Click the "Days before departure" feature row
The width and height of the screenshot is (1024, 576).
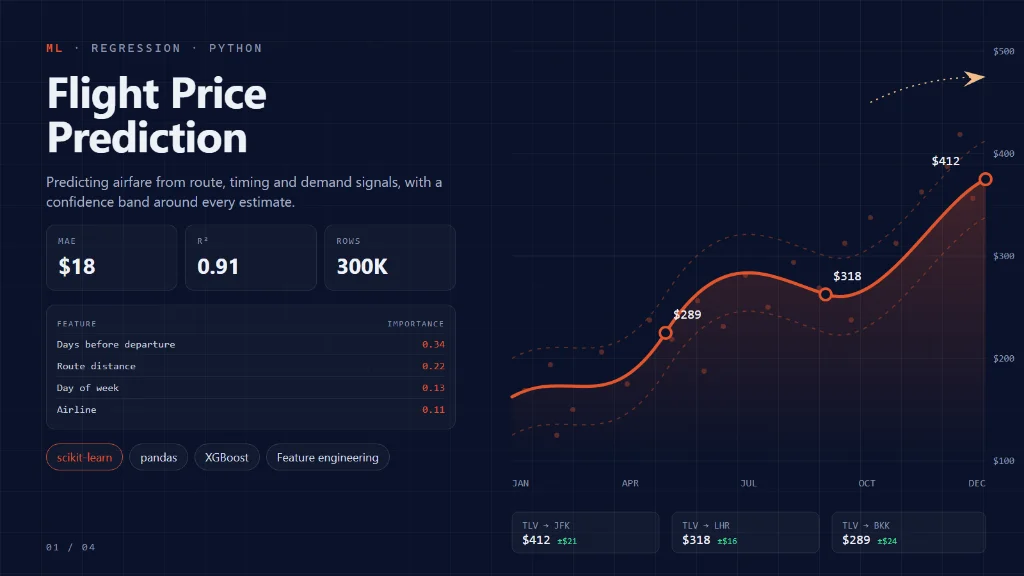(x=251, y=344)
